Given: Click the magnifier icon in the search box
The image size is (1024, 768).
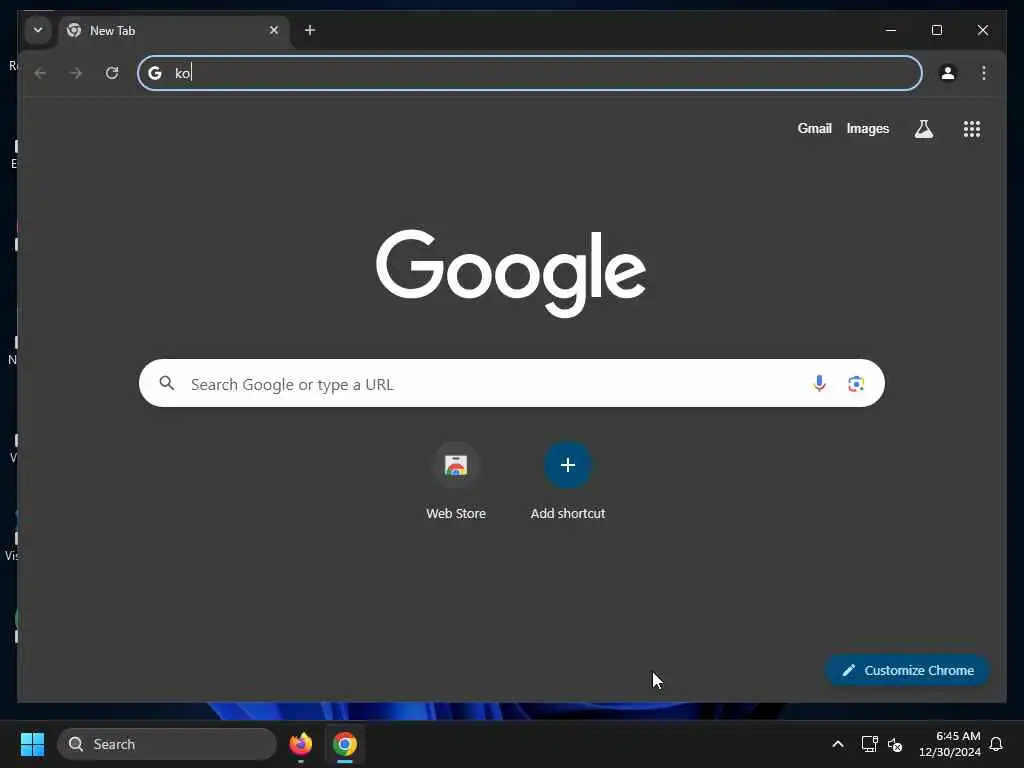Looking at the screenshot, I should click(x=167, y=383).
